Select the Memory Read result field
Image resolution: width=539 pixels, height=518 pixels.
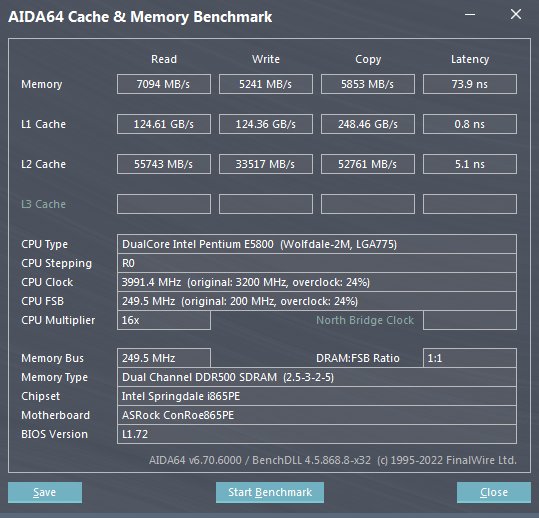(x=164, y=84)
